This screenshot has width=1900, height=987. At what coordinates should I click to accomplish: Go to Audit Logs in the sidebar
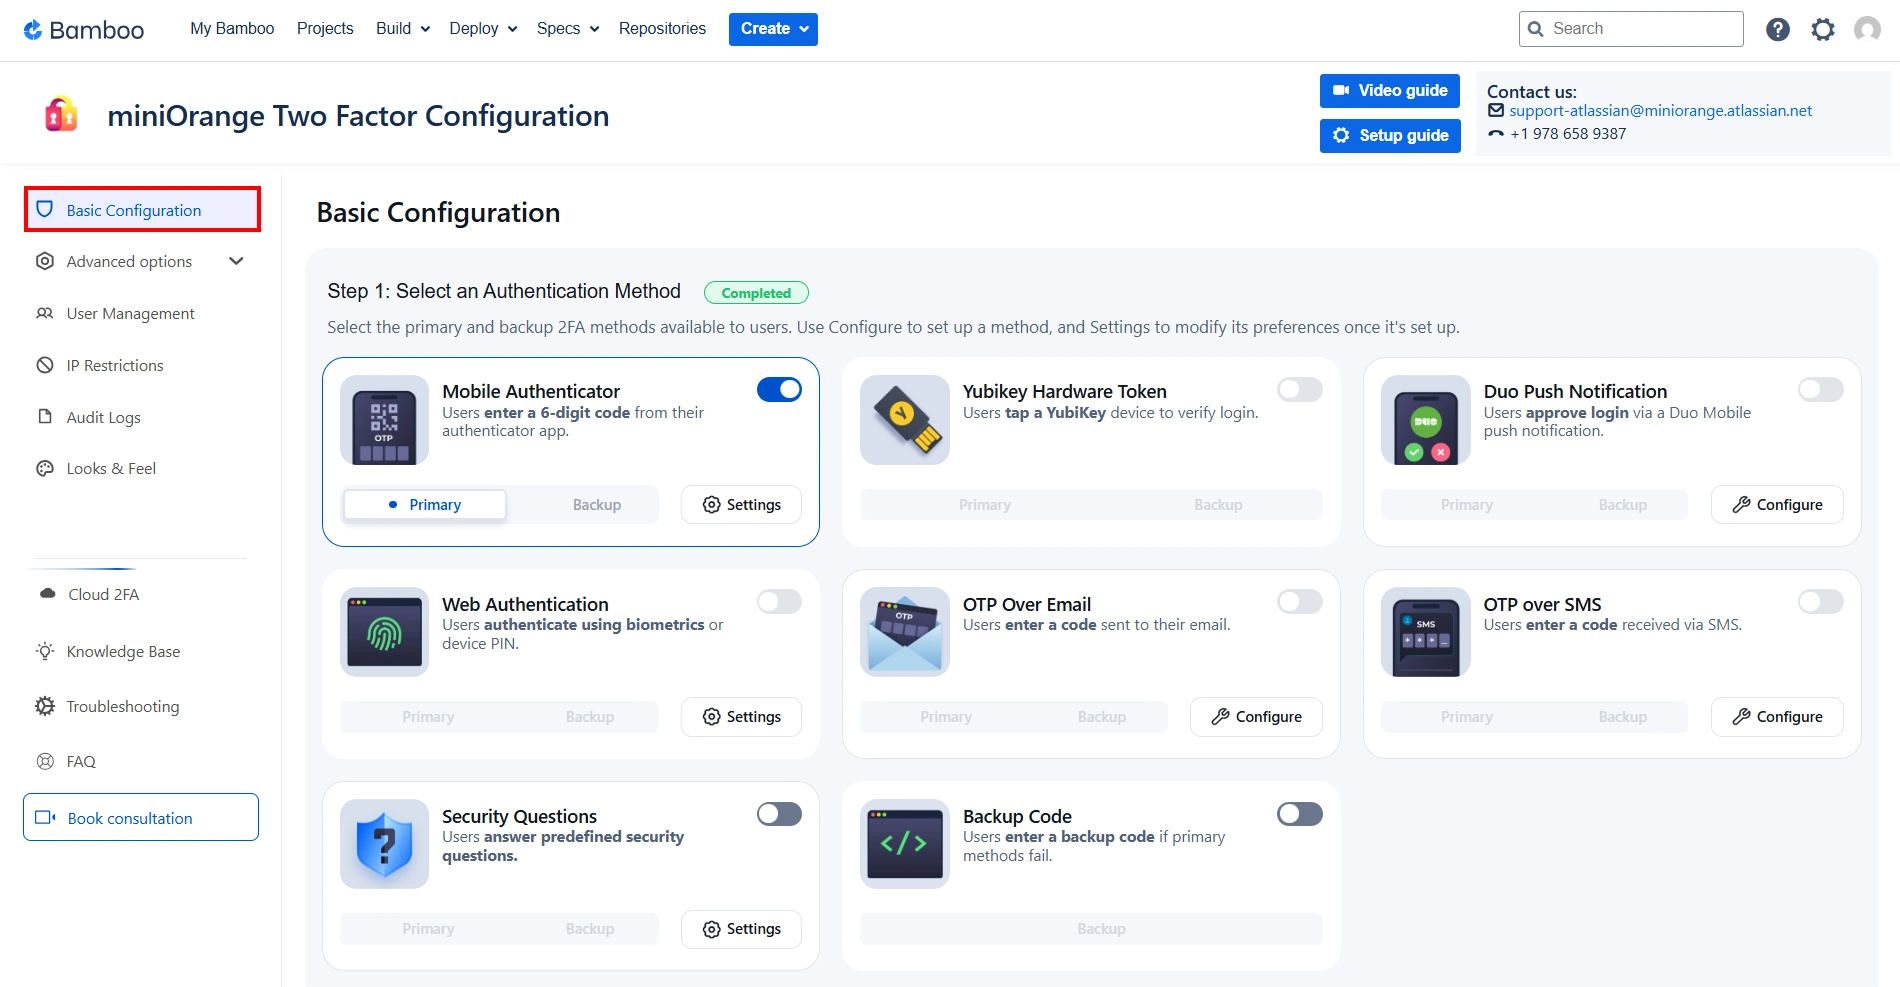[x=103, y=418]
